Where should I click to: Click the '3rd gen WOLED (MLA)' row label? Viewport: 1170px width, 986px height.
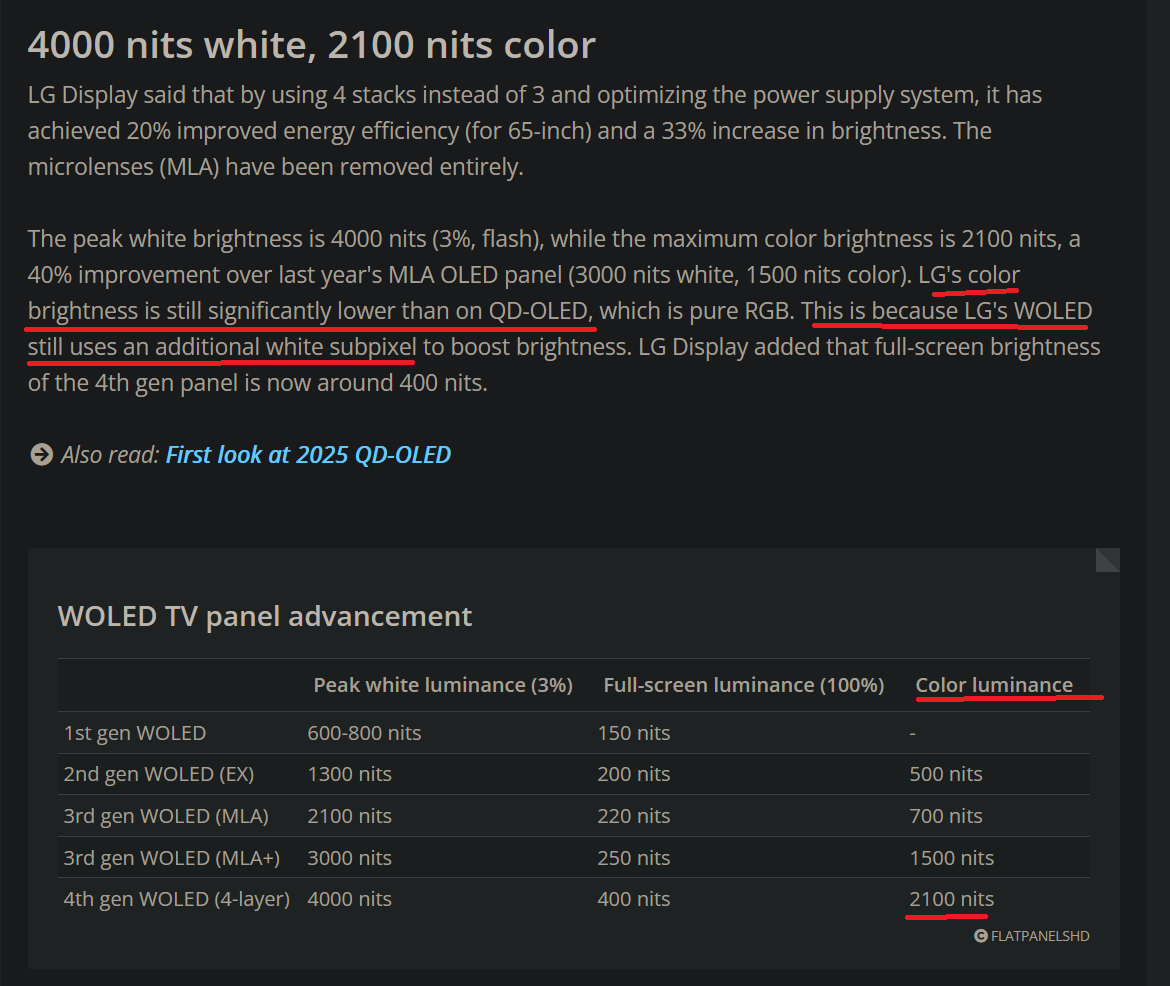pyautogui.click(x=166, y=816)
